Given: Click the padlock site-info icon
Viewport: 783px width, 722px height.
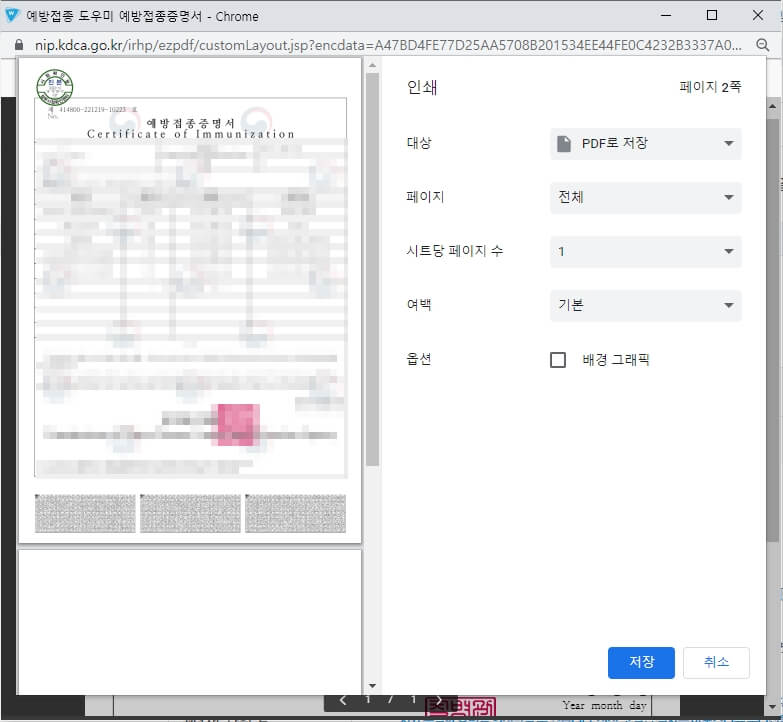Looking at the screenshot, I should click(19, 45).
